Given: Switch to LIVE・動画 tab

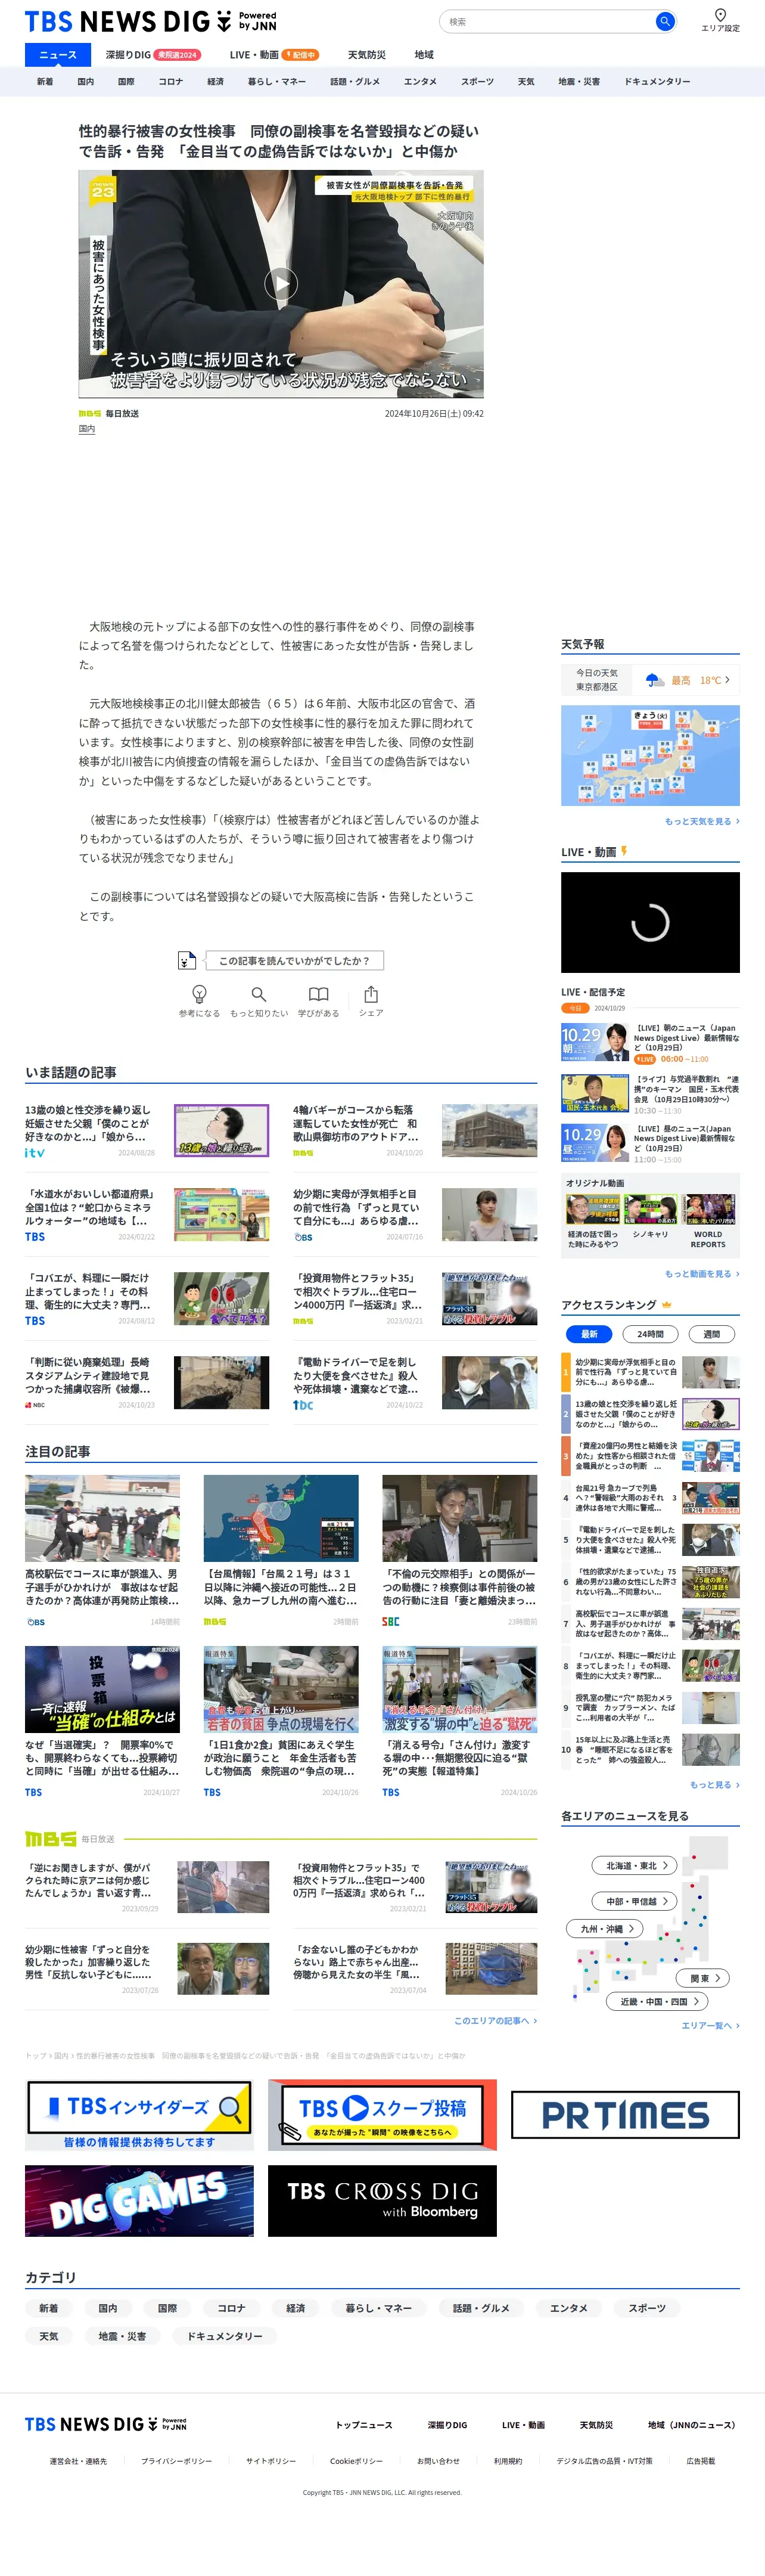Looking at the screenshot, I should point(273,55).
